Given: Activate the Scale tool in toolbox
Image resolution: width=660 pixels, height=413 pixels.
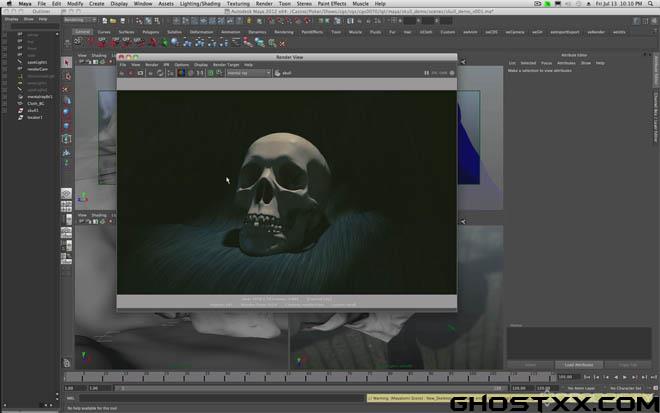Looking at the screenshot, I should point(67,125).
